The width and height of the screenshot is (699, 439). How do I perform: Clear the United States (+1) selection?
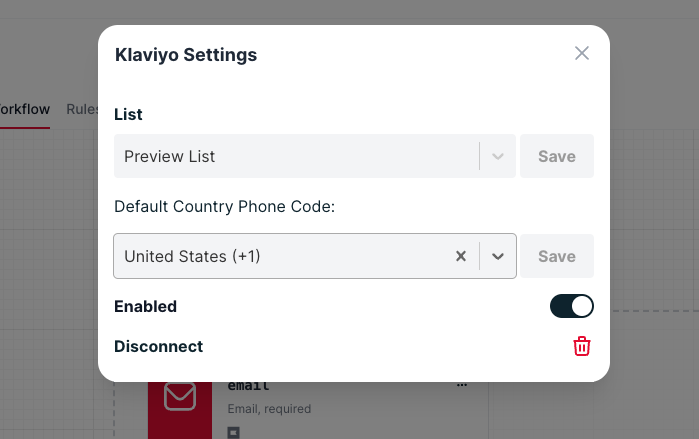pos(461,256)
